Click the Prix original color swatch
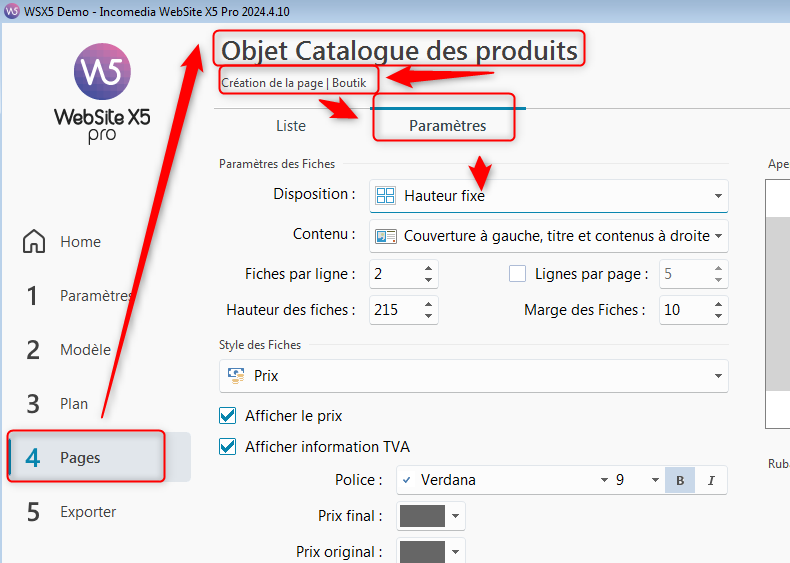This screenshot has height=563, width=790. [422, 551]
